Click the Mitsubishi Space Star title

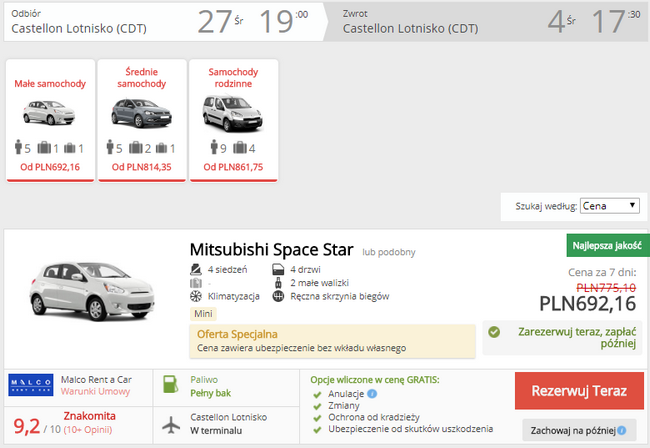(272, 250)
